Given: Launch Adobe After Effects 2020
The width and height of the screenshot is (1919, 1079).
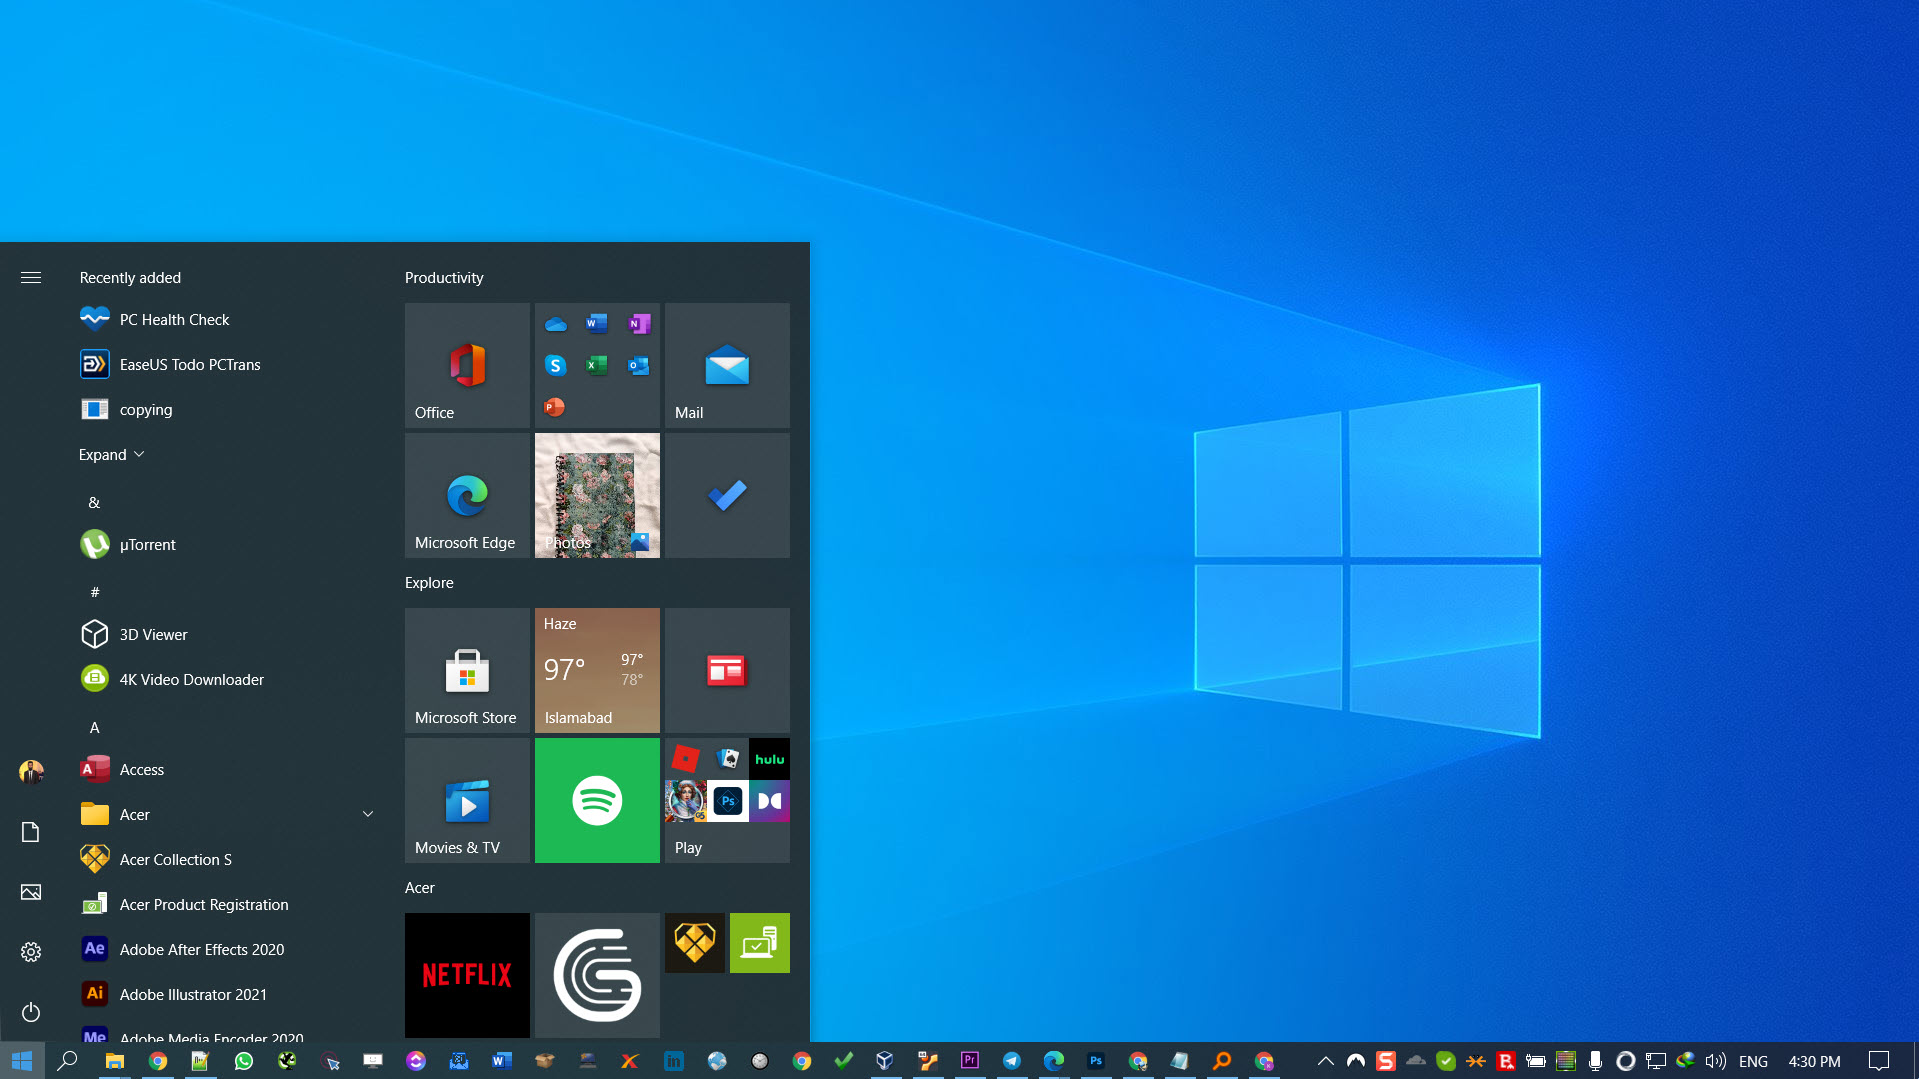Looking at the screenshot, I should (x=228, y=950).
